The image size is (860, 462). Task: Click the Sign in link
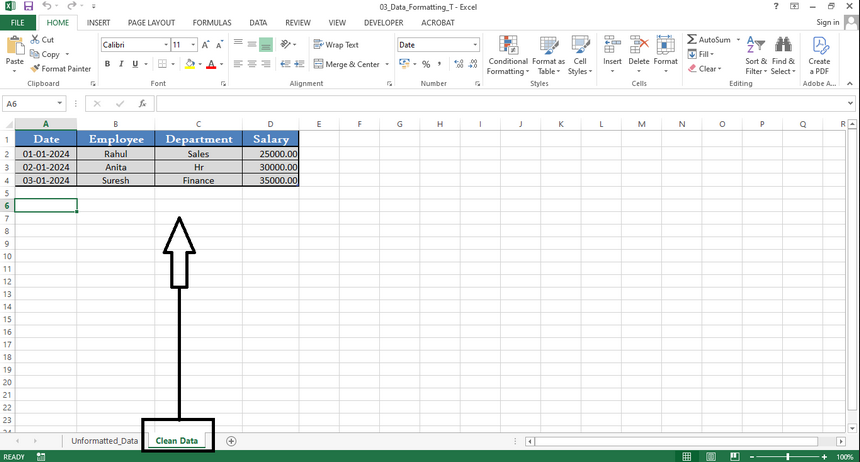(826, 21)
